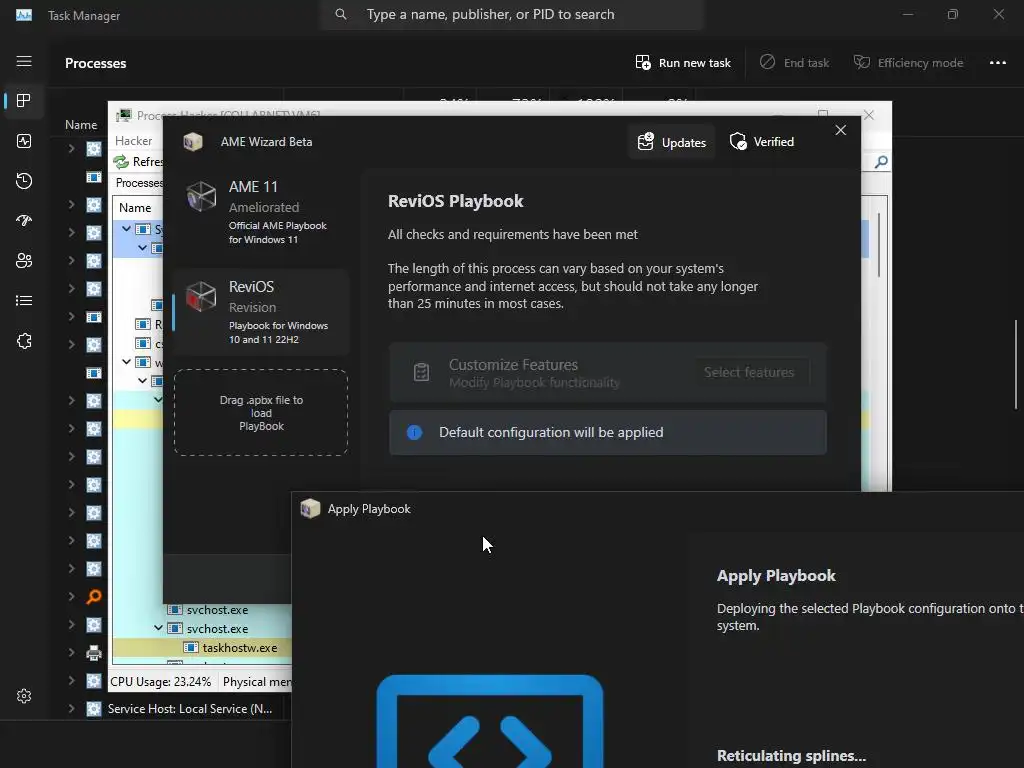Viewport: 1024px width, 768px height.
Task: Click the Apply Playbook window title icon
Action: pyautogui.click(x=310, y=509)
